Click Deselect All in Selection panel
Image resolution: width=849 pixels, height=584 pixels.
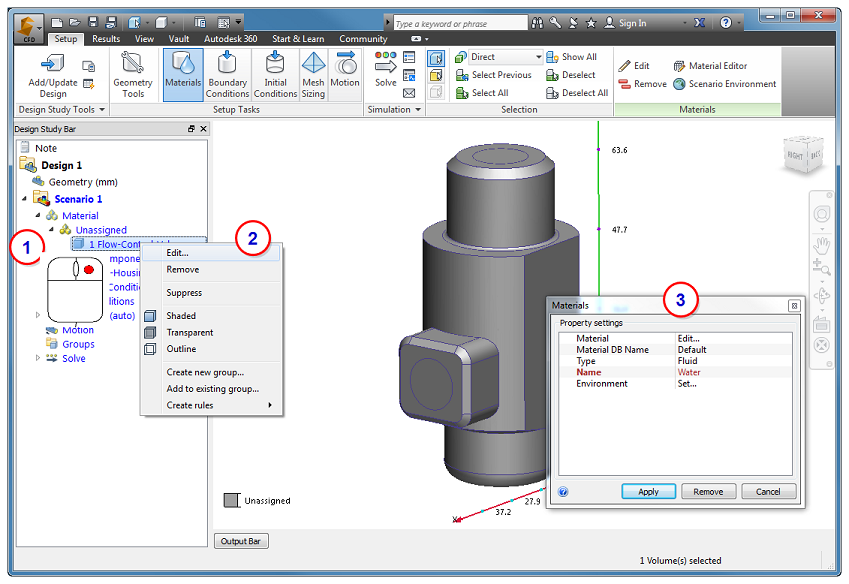pyautogui.click(x=577, y=93)
